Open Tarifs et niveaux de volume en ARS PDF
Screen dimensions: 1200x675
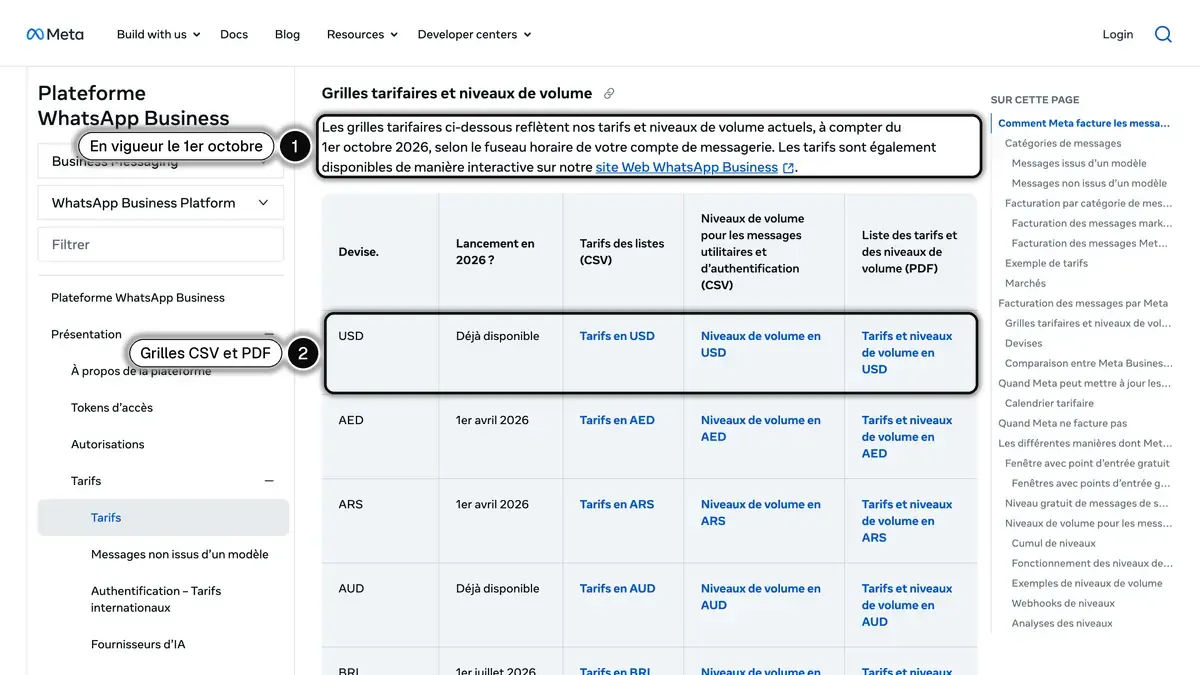(907, 520)
